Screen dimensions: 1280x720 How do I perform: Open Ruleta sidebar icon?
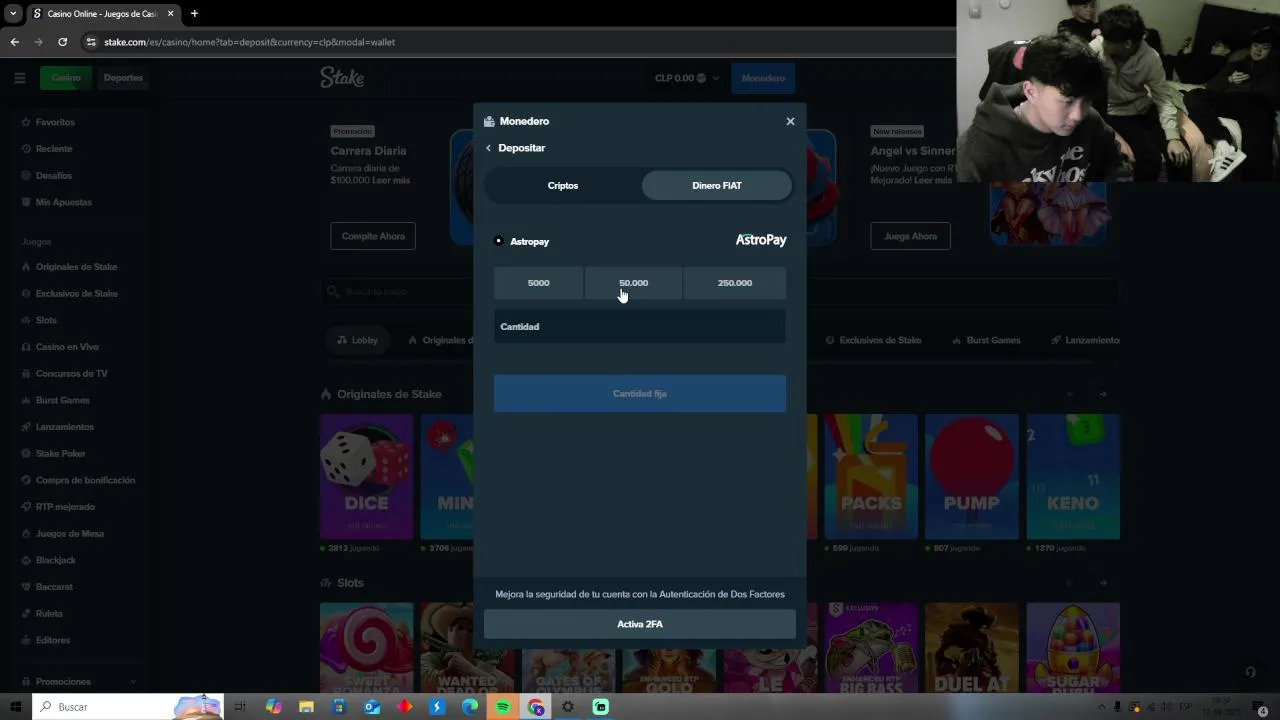point(26,614)
